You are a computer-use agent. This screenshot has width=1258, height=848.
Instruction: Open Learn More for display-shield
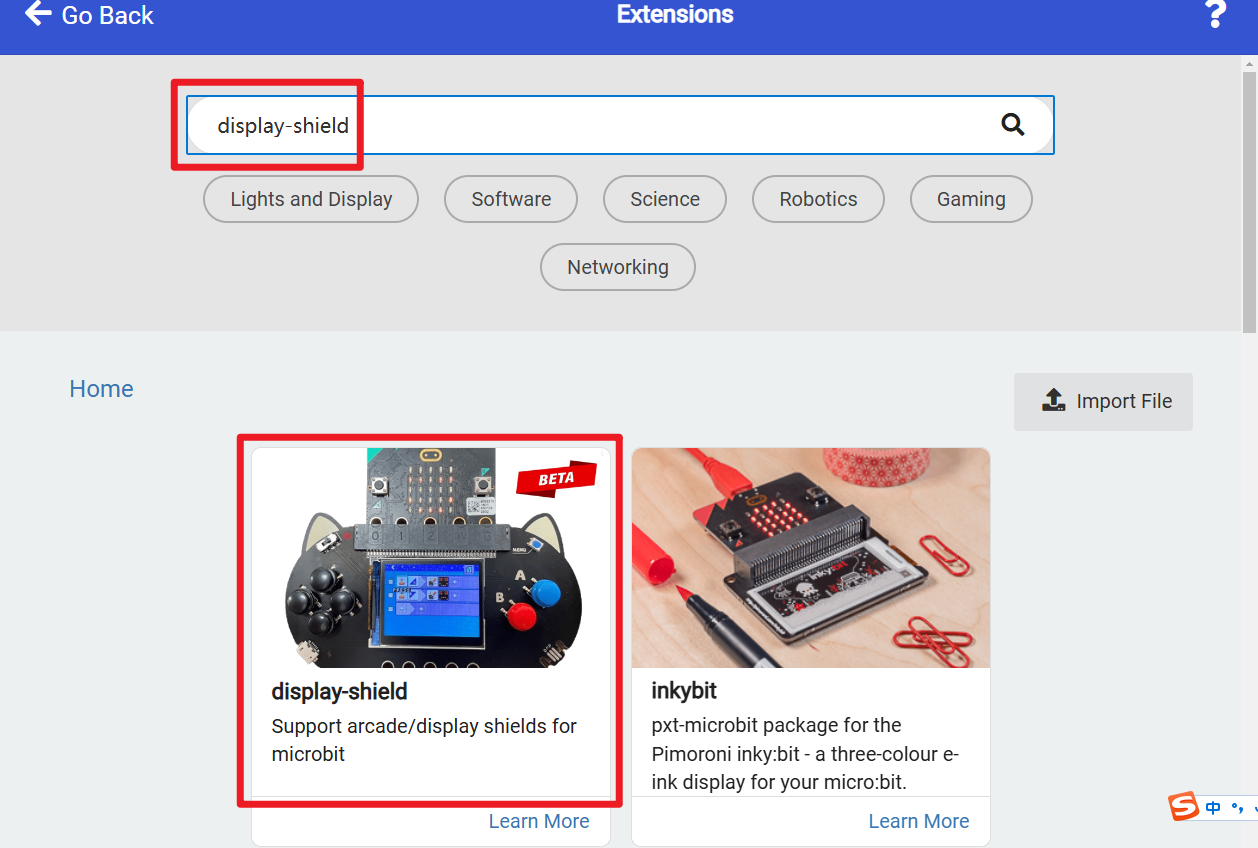[x=539, y=821]
